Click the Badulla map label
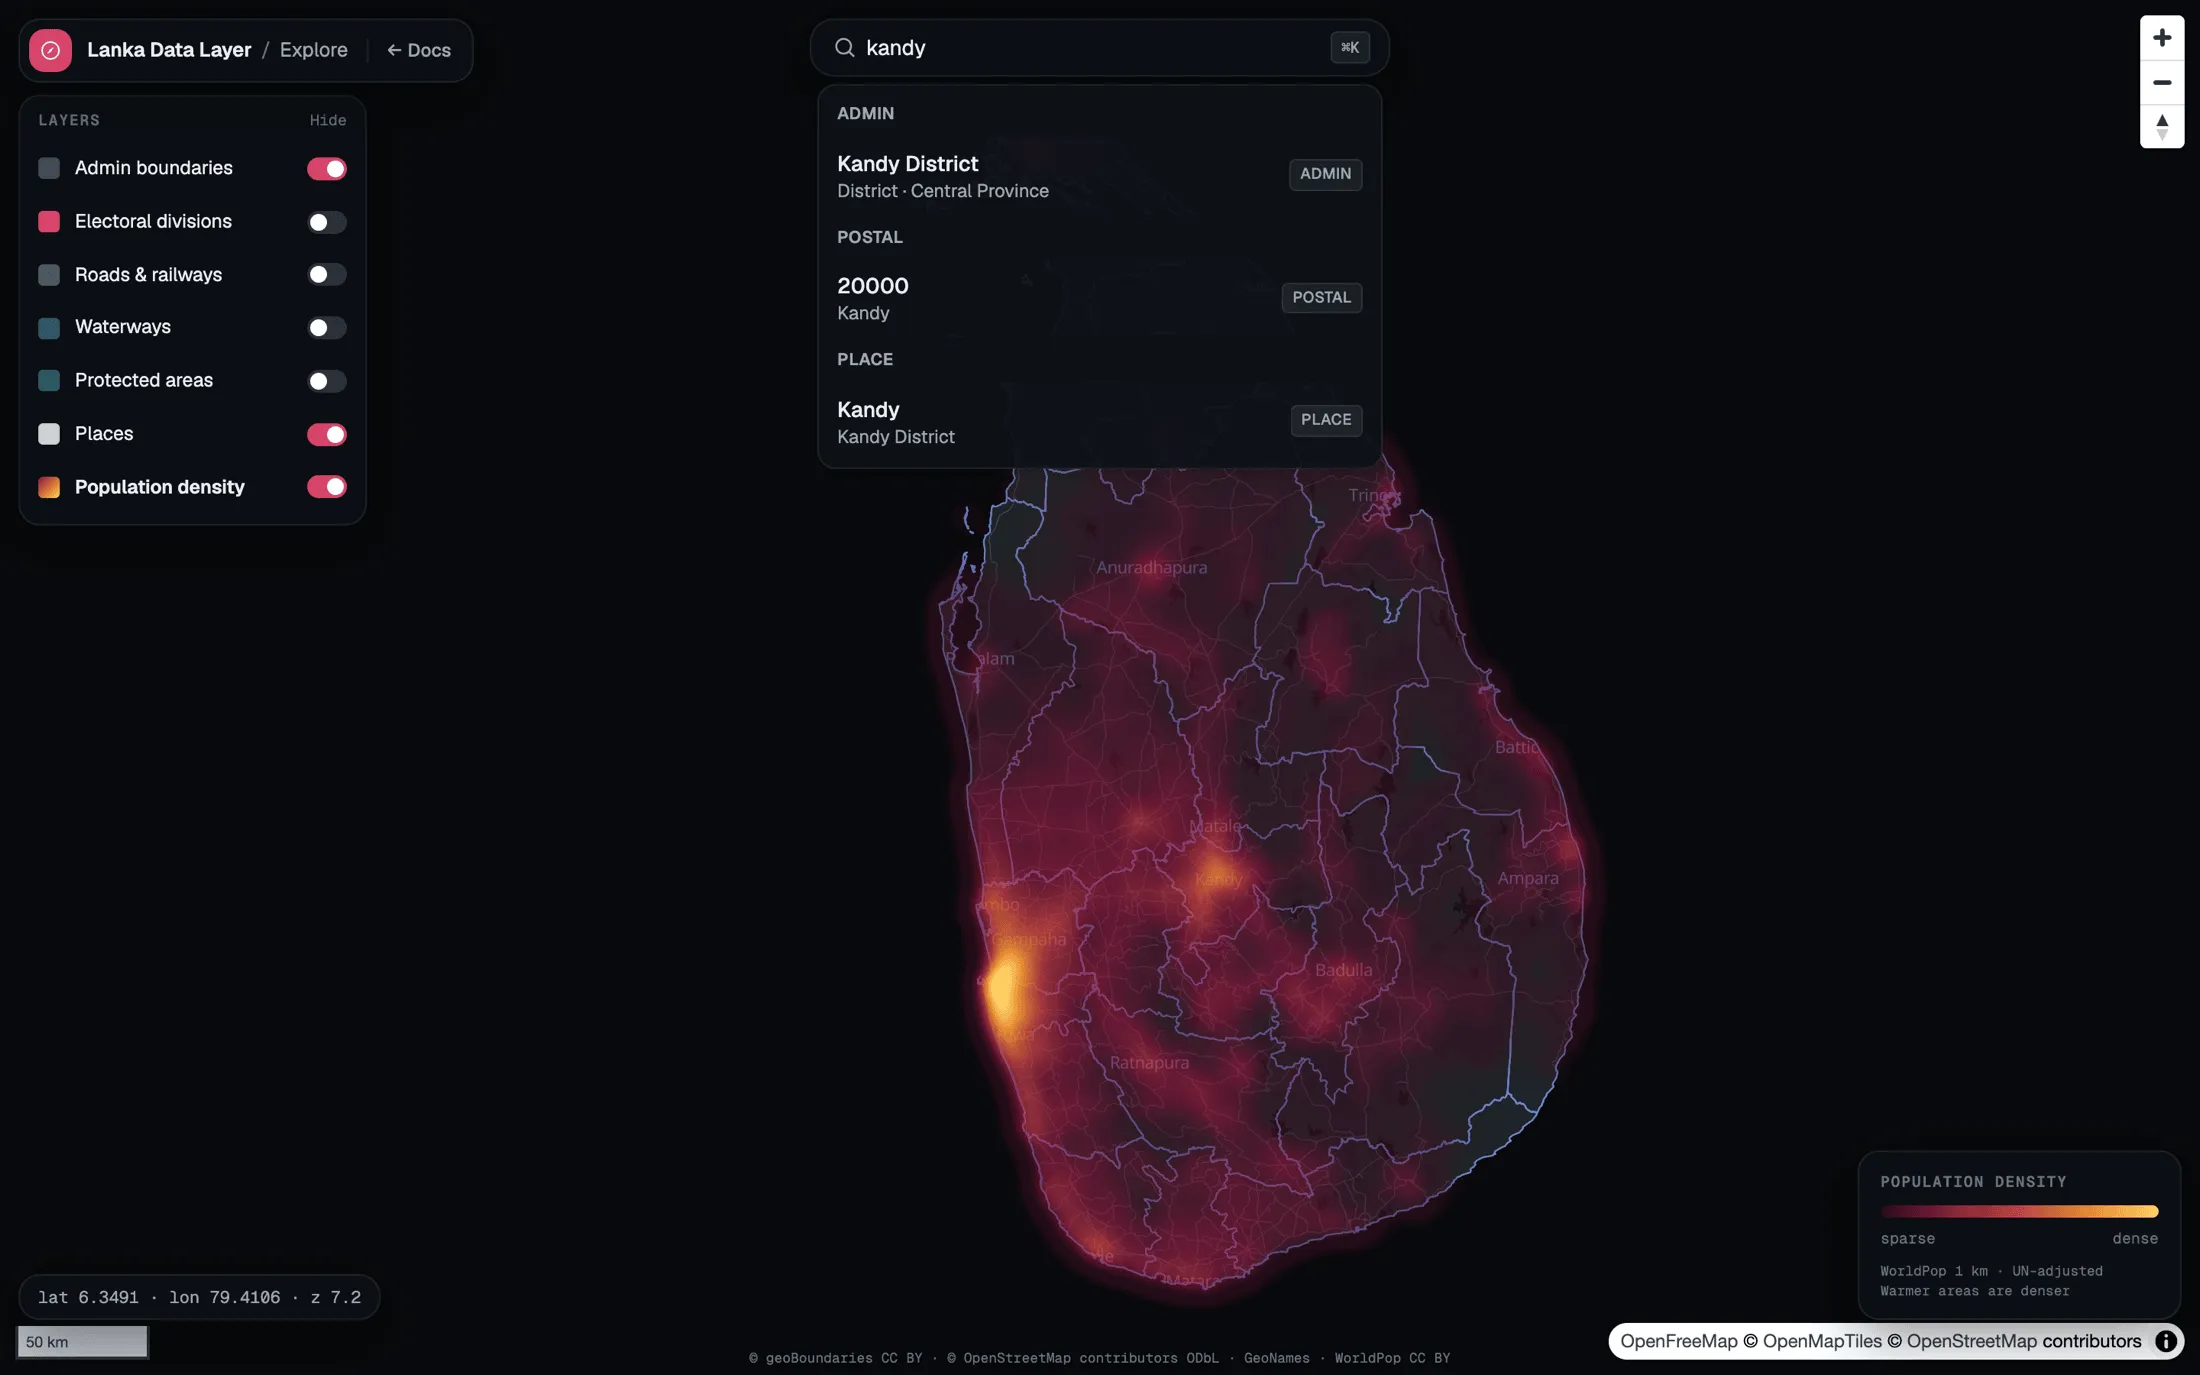2200x1375 pixels. (x=1343, y=969)
